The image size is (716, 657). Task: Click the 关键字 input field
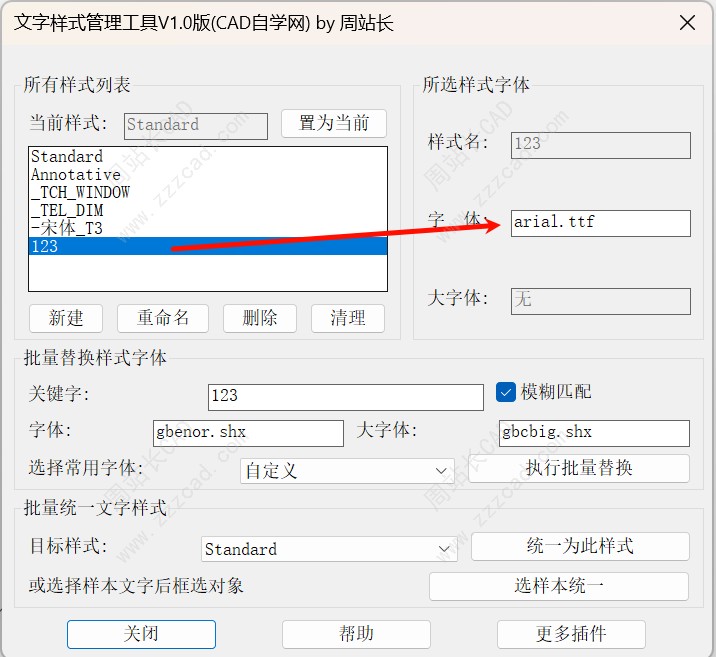point(345,396)
